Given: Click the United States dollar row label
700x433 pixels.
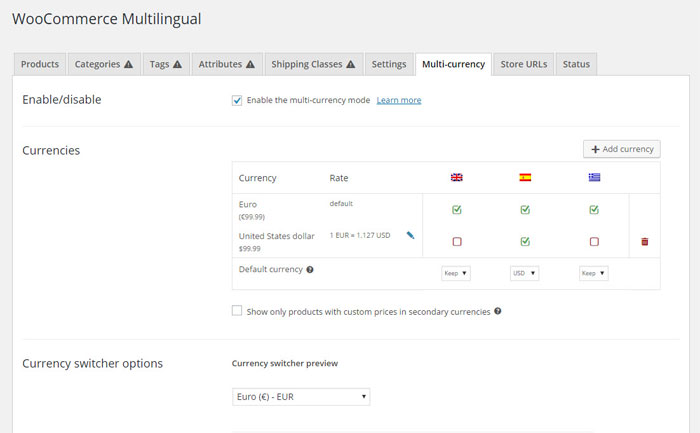Looking at the screenshot, I should [276, 236].
